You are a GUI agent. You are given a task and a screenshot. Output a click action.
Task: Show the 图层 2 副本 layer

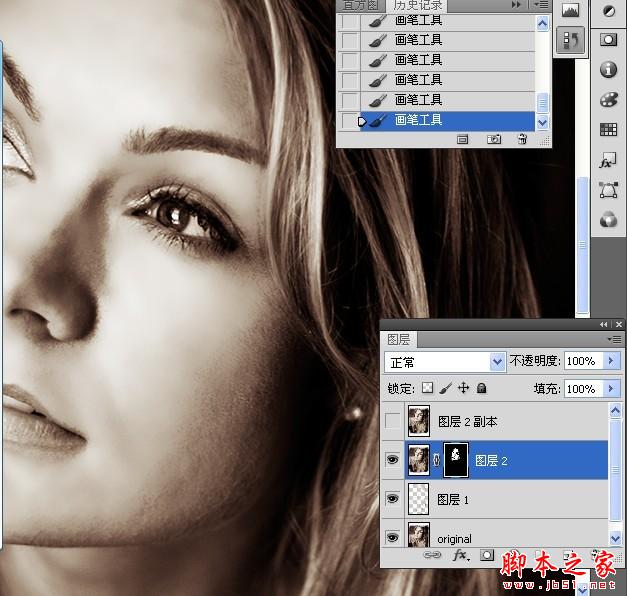(392, 421)
